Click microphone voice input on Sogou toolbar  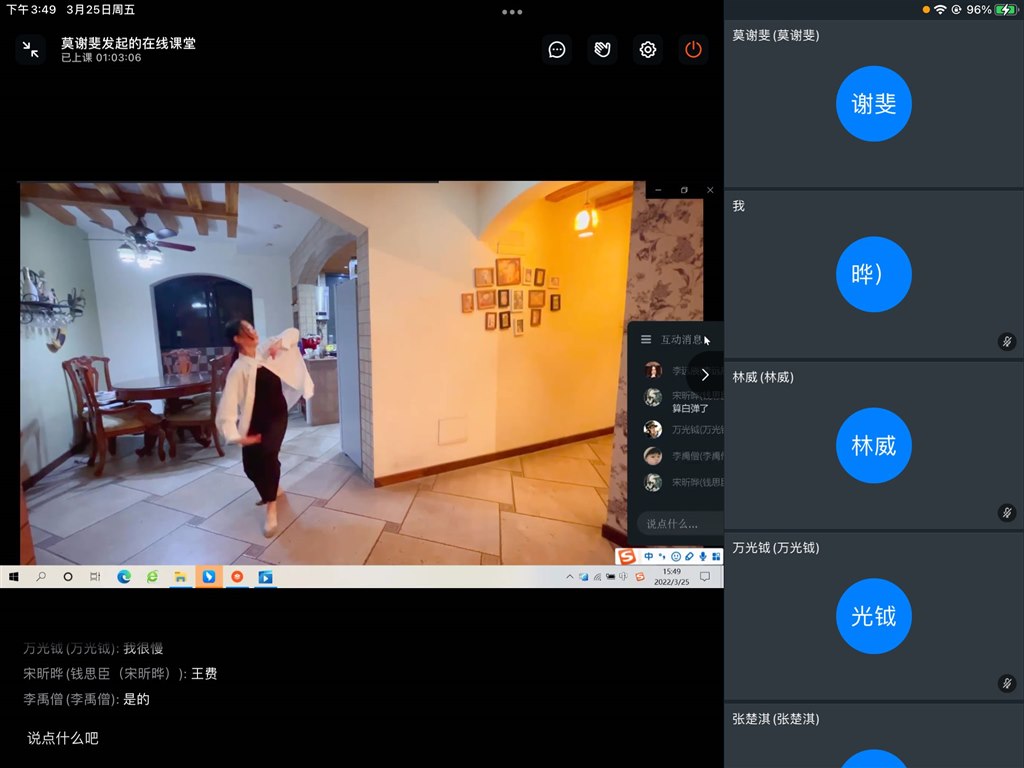(x=703, y=556)
